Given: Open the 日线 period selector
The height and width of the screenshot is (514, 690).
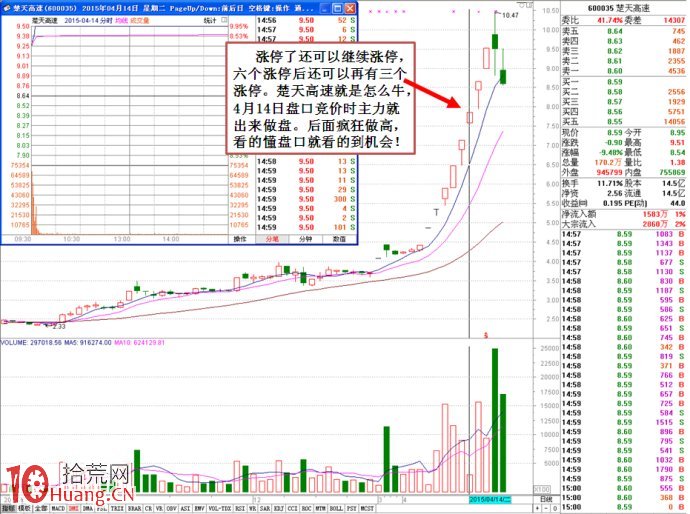Looking at the screenshot, I should 546,499.
